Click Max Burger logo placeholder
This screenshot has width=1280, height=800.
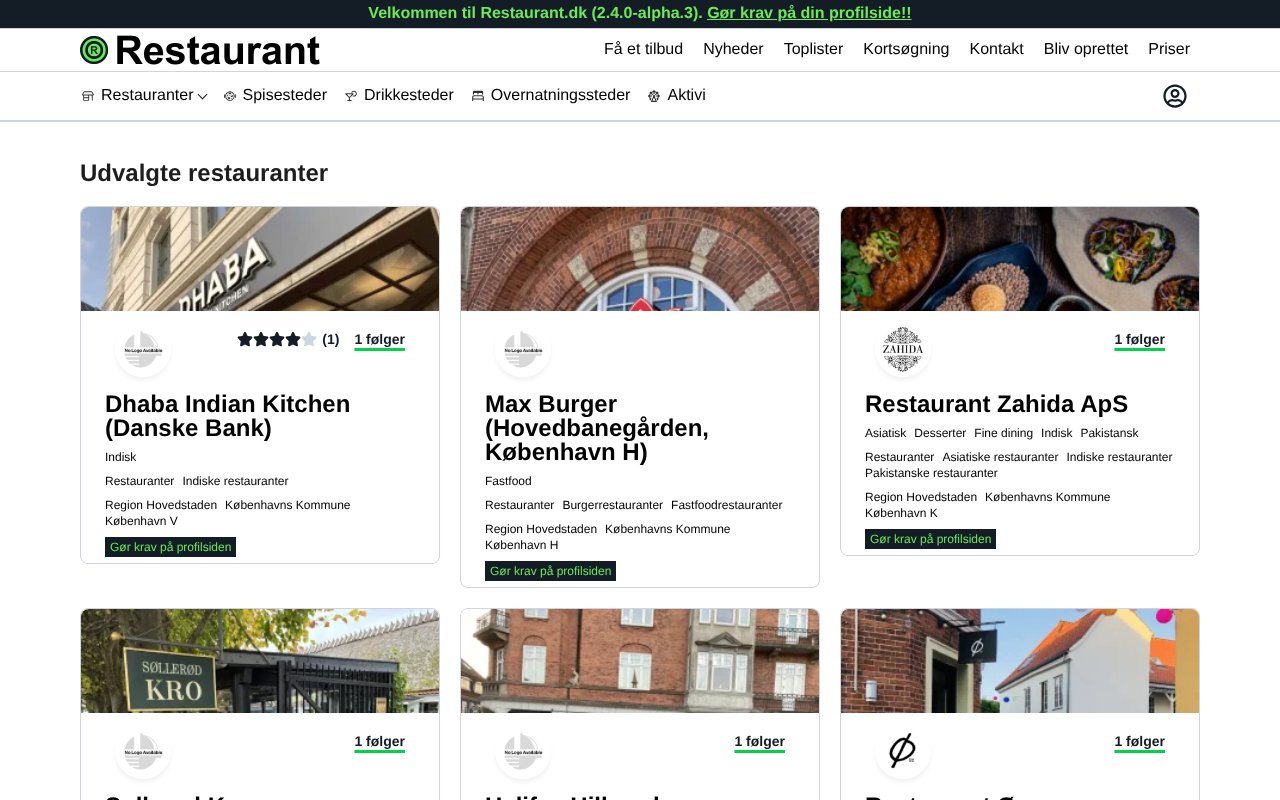click(x=523, y=350)
